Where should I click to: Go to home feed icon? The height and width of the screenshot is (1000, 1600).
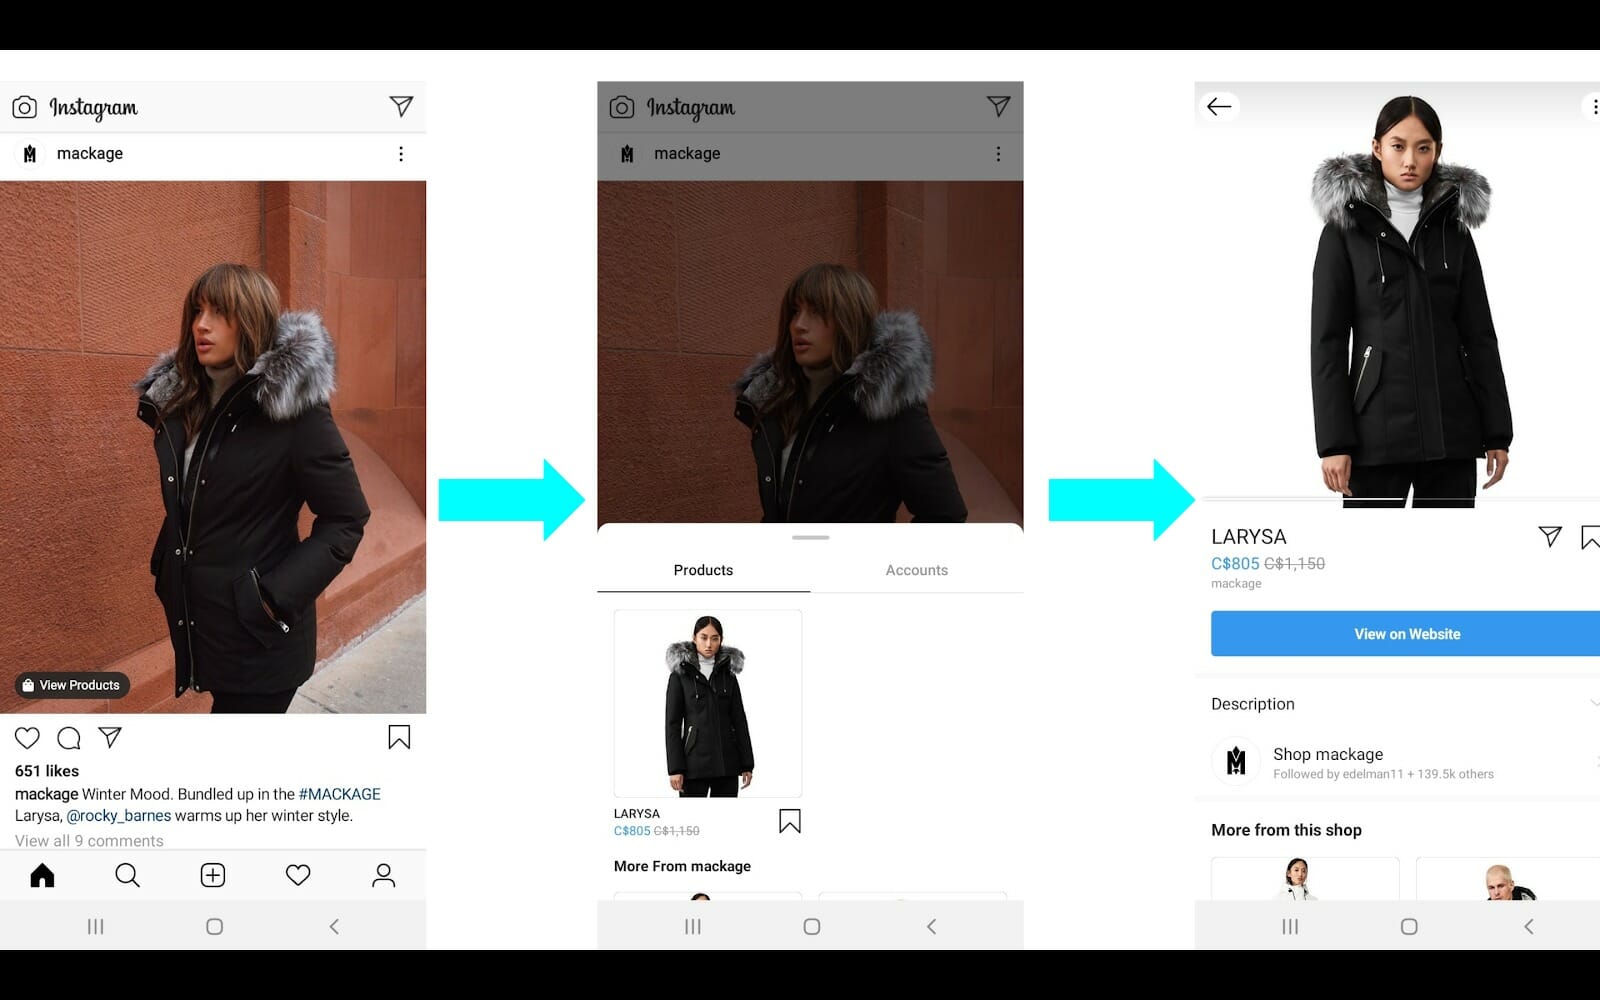(42, 876)
